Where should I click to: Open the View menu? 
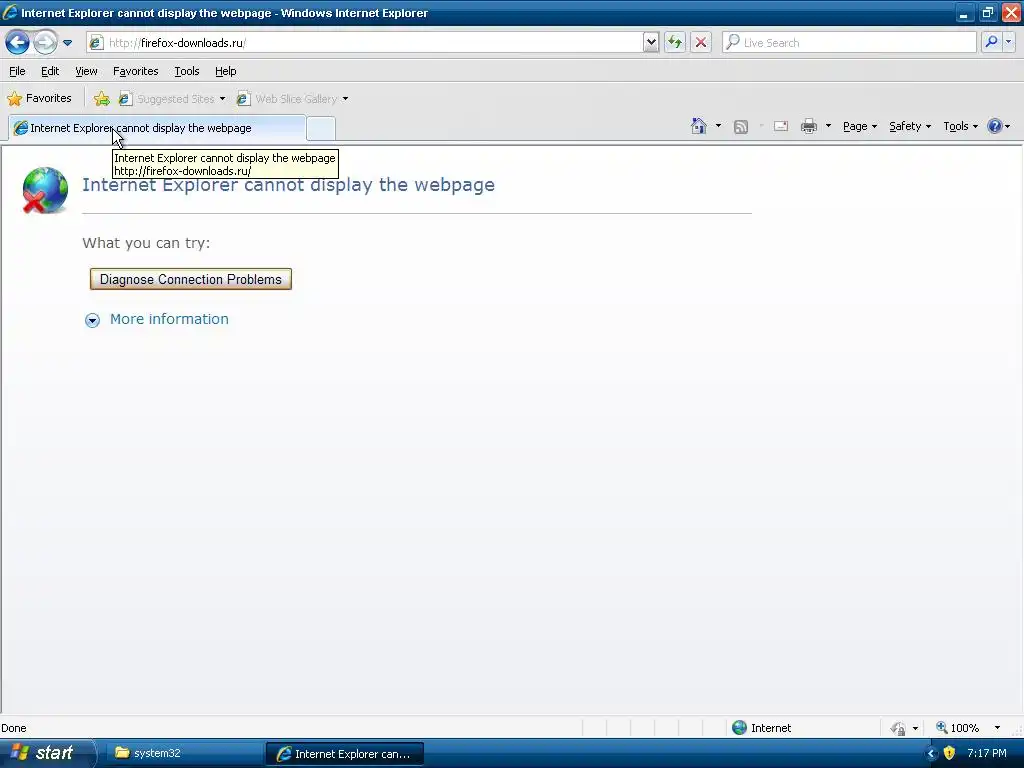pos(86,71)
